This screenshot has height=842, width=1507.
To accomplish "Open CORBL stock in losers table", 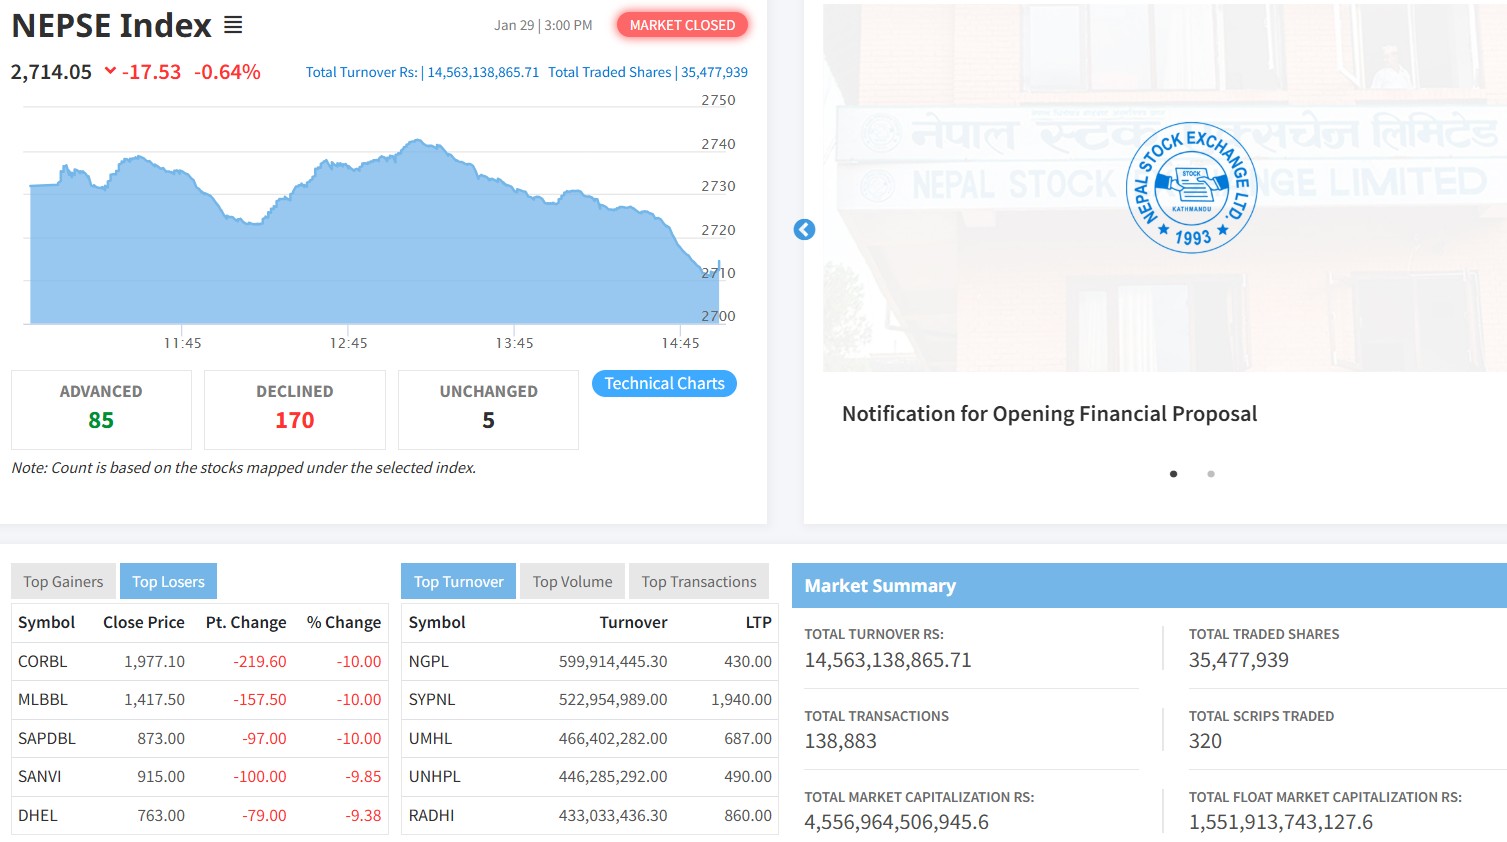I will click(43, 662).
